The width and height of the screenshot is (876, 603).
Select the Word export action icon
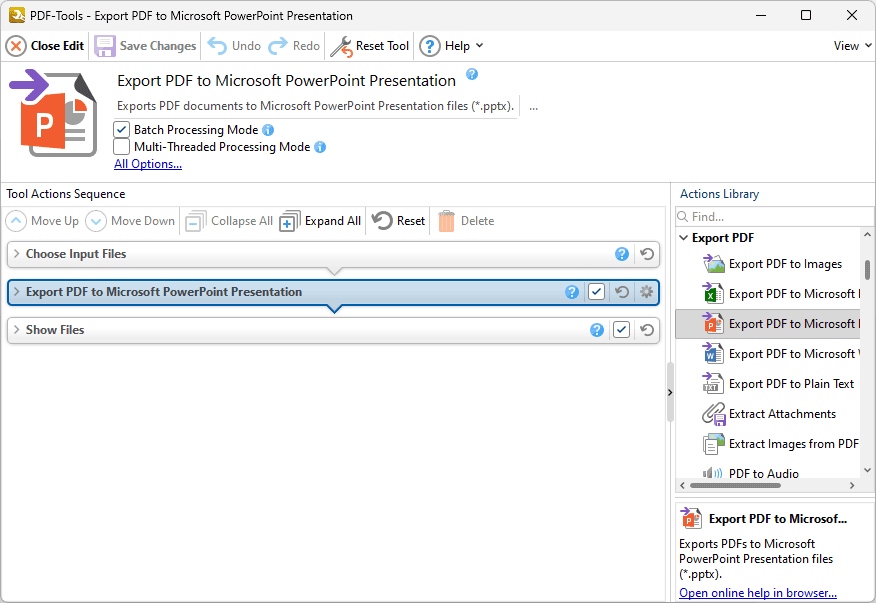pos(713,354)
